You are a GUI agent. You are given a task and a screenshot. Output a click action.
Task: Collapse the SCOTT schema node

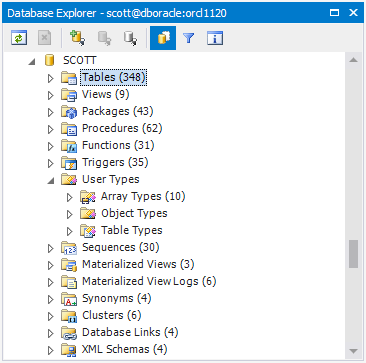tap(32, 62)
